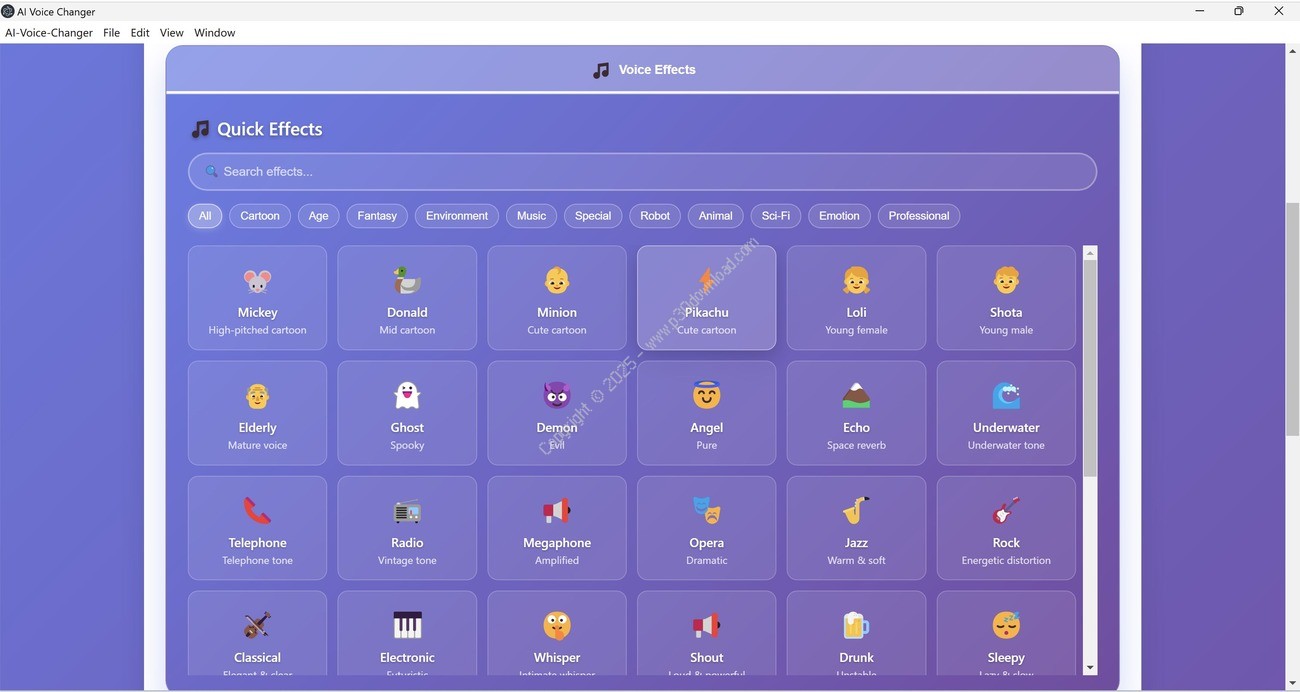Open the Window menu
This screenshot has height=692, width=1300.
214,33
